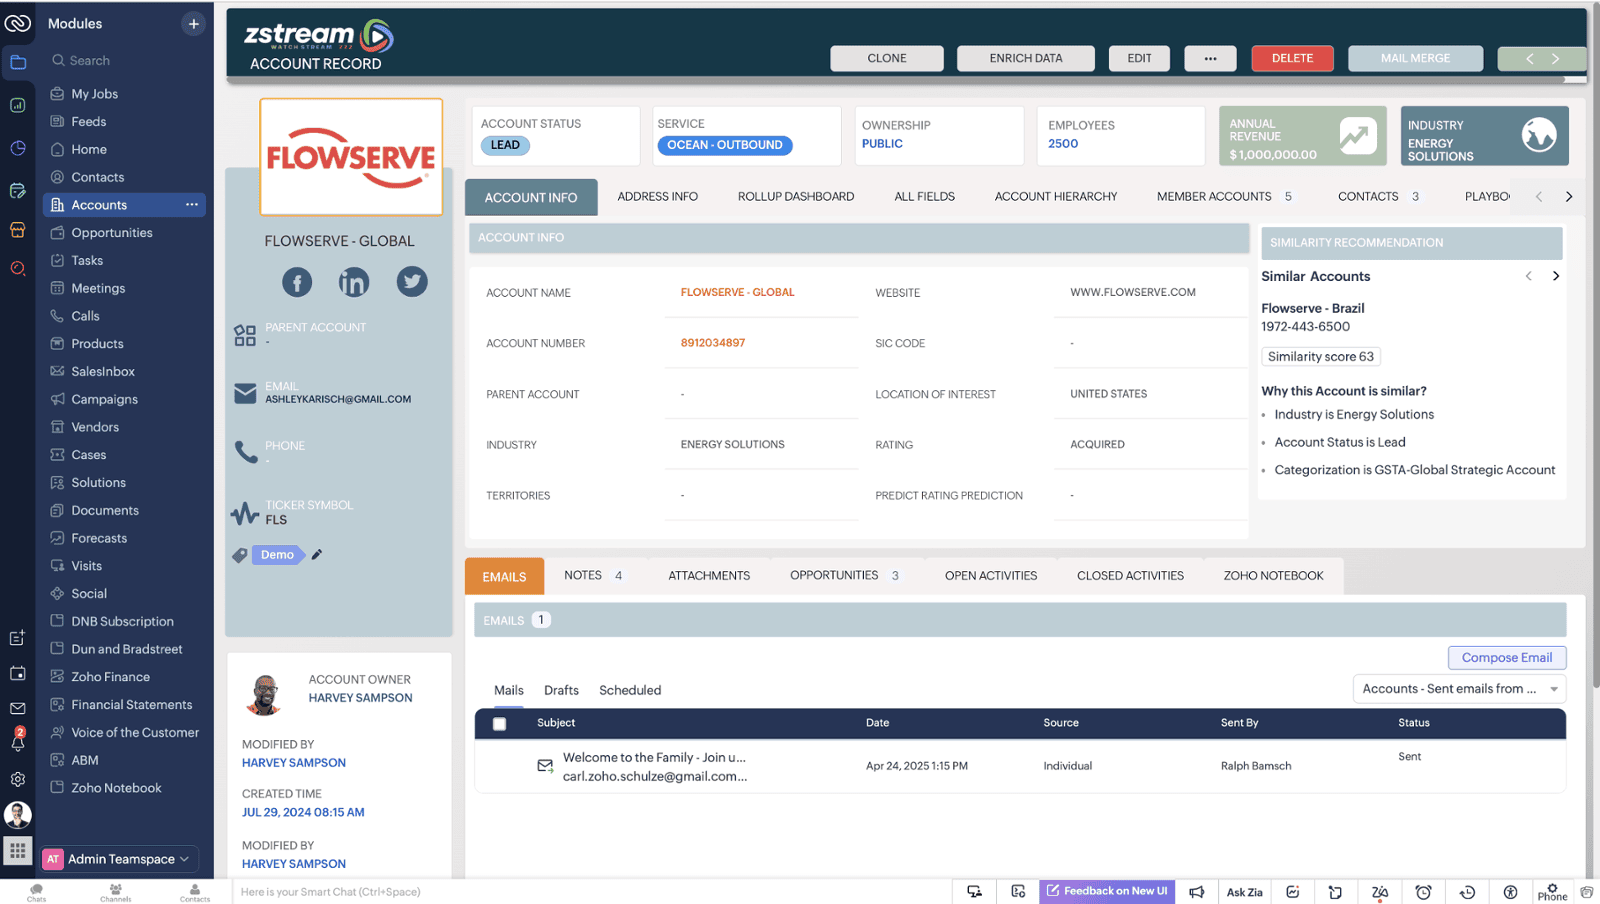Open the Accounts sent emails dropdown
The height and width of the screenshot is (904, 1600).
tap(1459, 689)
